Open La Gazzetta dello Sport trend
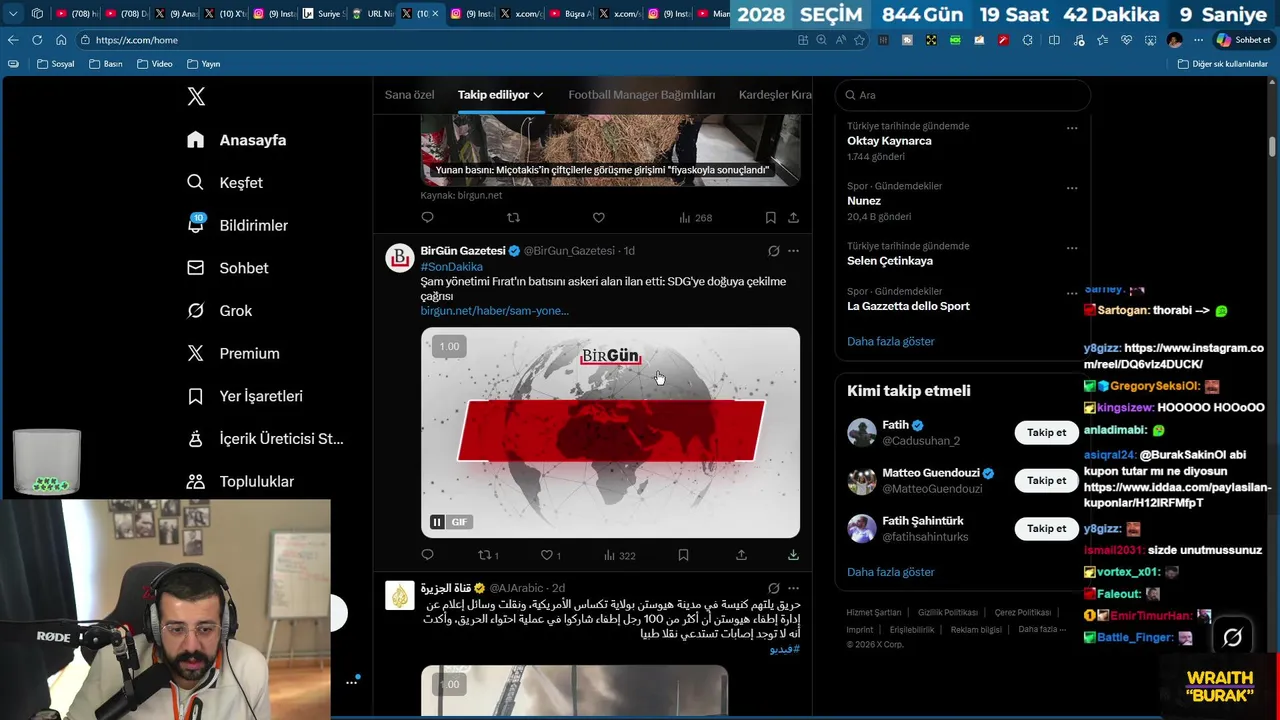Image resolution: width=1280 pixels, height=720 pixels. coord(908,306)
